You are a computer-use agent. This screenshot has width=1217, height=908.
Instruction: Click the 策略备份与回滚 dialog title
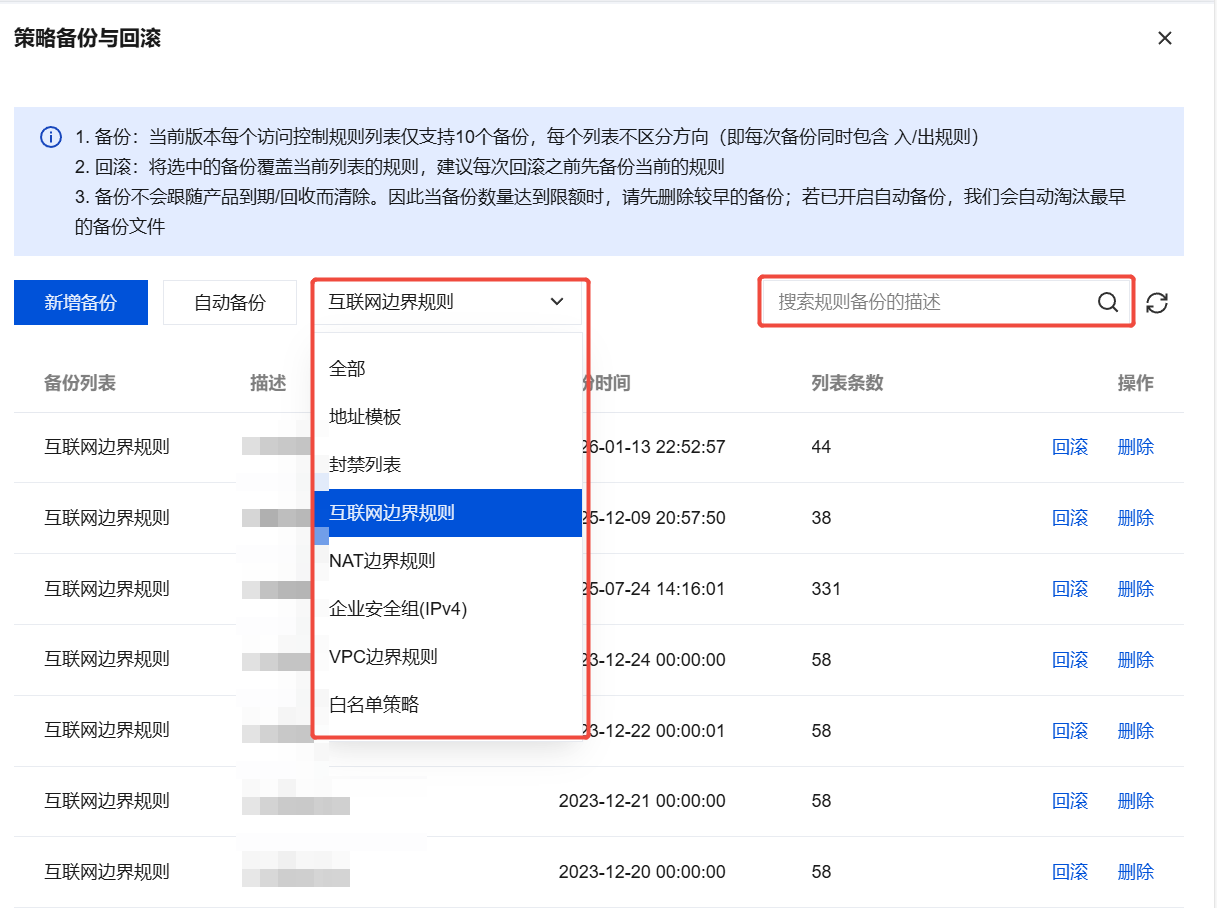(x=87, y=39)
